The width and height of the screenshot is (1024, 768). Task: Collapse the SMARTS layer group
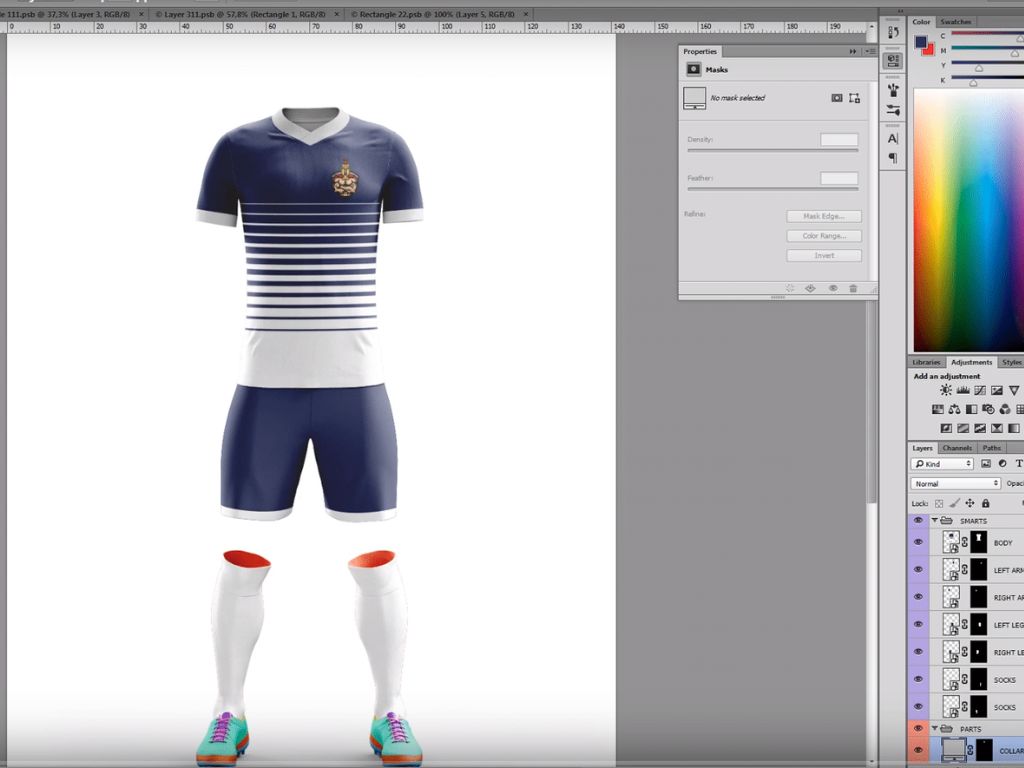coord(935,521)
